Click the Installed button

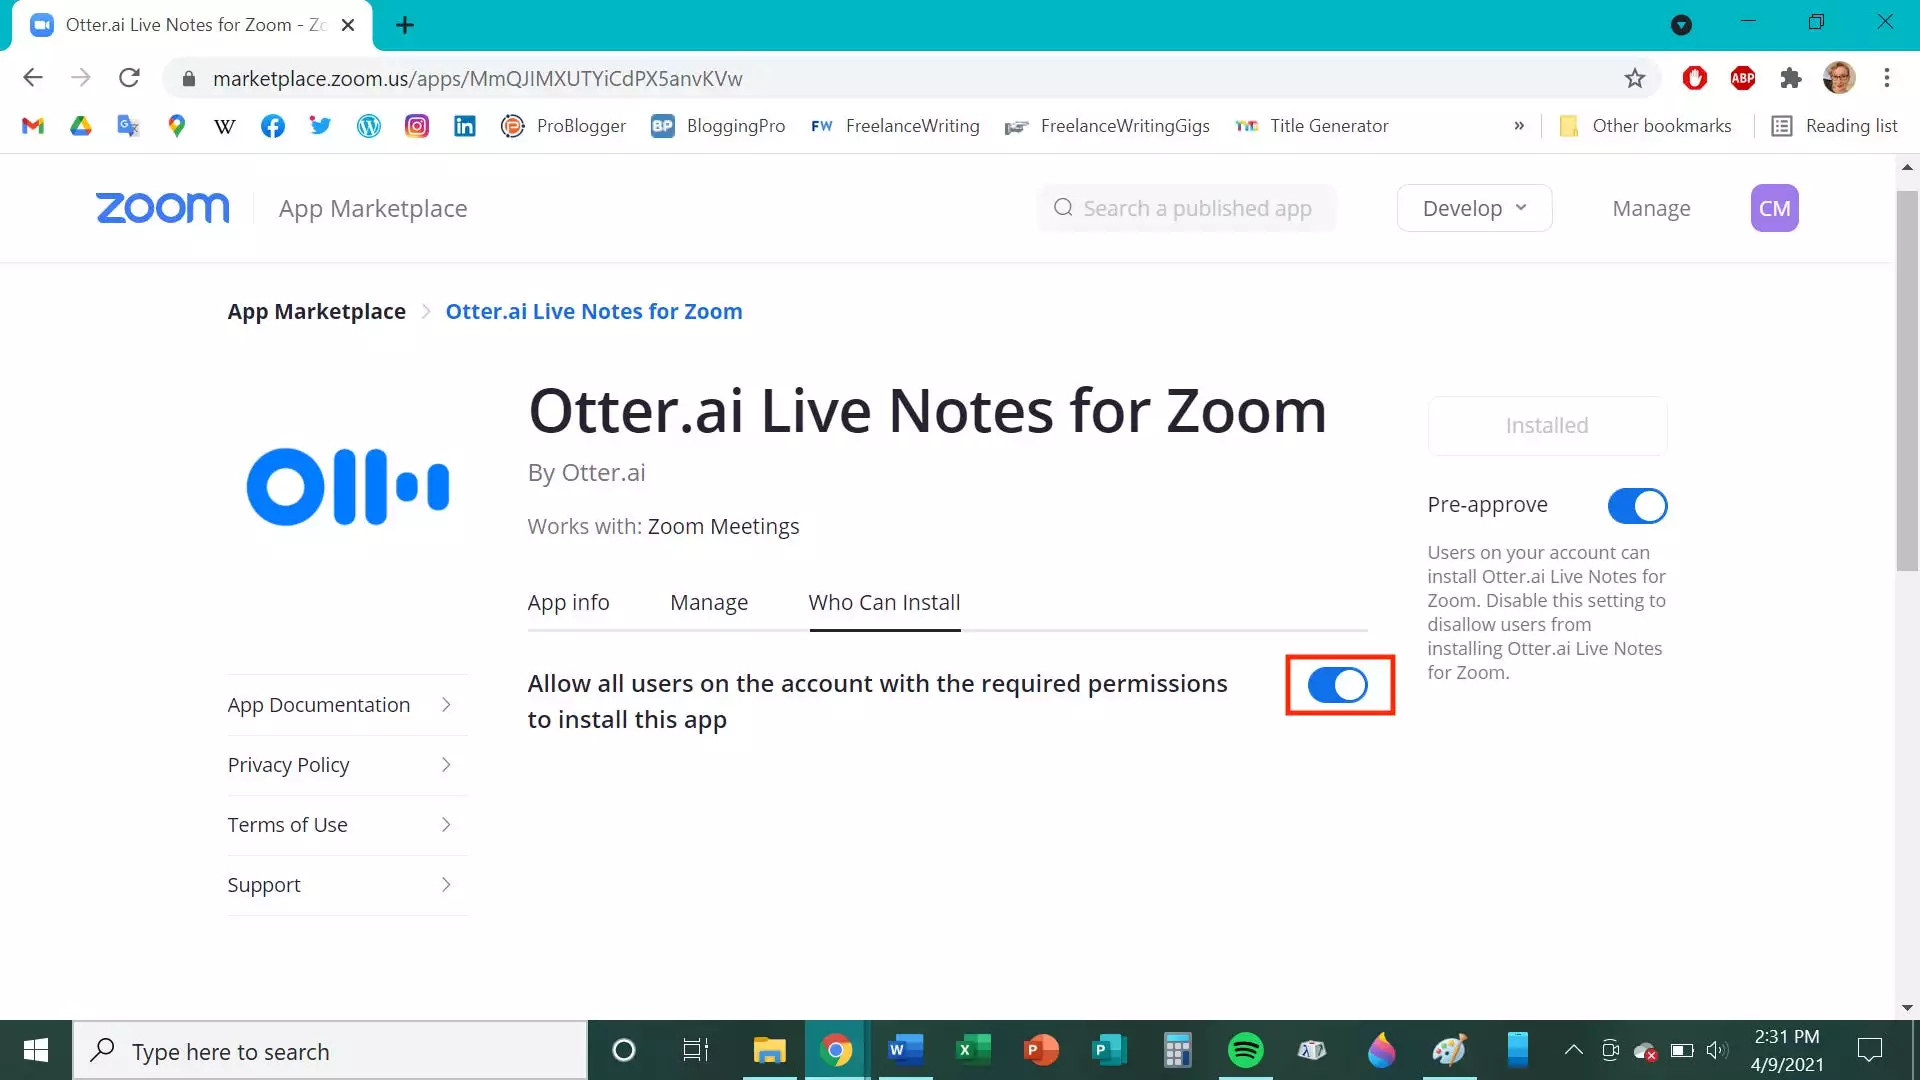[x=1547, y=426]
